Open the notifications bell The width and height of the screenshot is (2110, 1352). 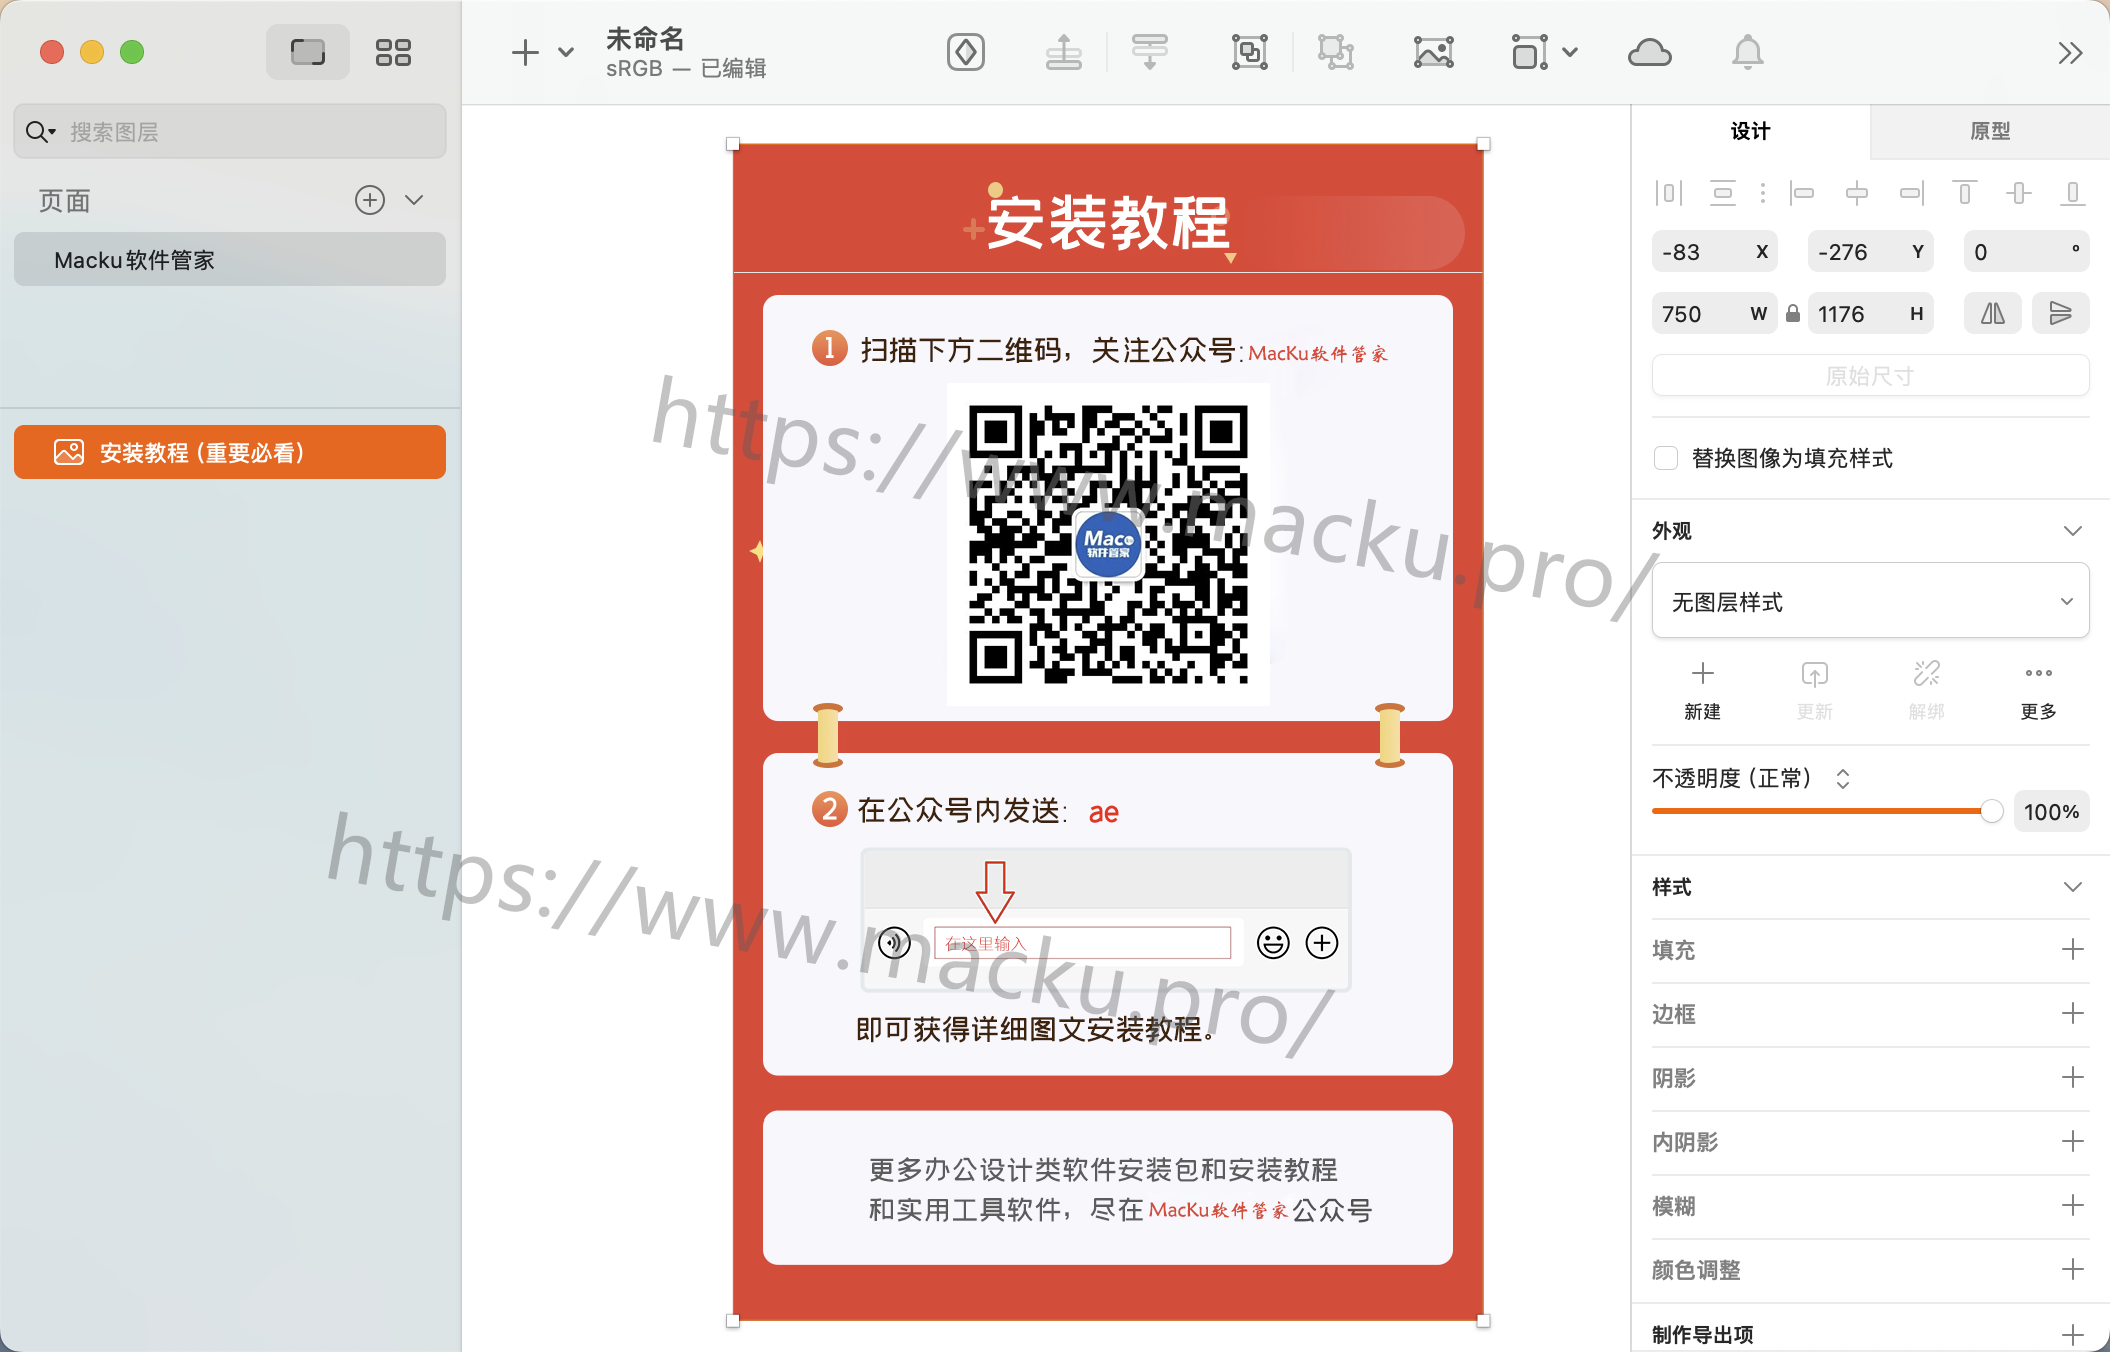pyautogui.click(x=1747, y=52)
